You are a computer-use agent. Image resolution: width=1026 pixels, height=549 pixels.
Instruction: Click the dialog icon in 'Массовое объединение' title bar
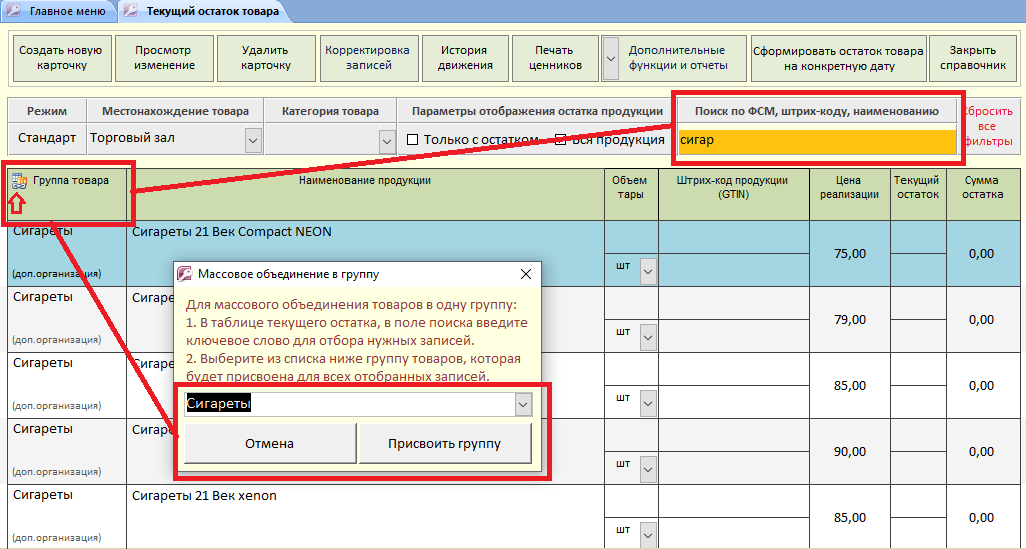[x=184, y=273]
